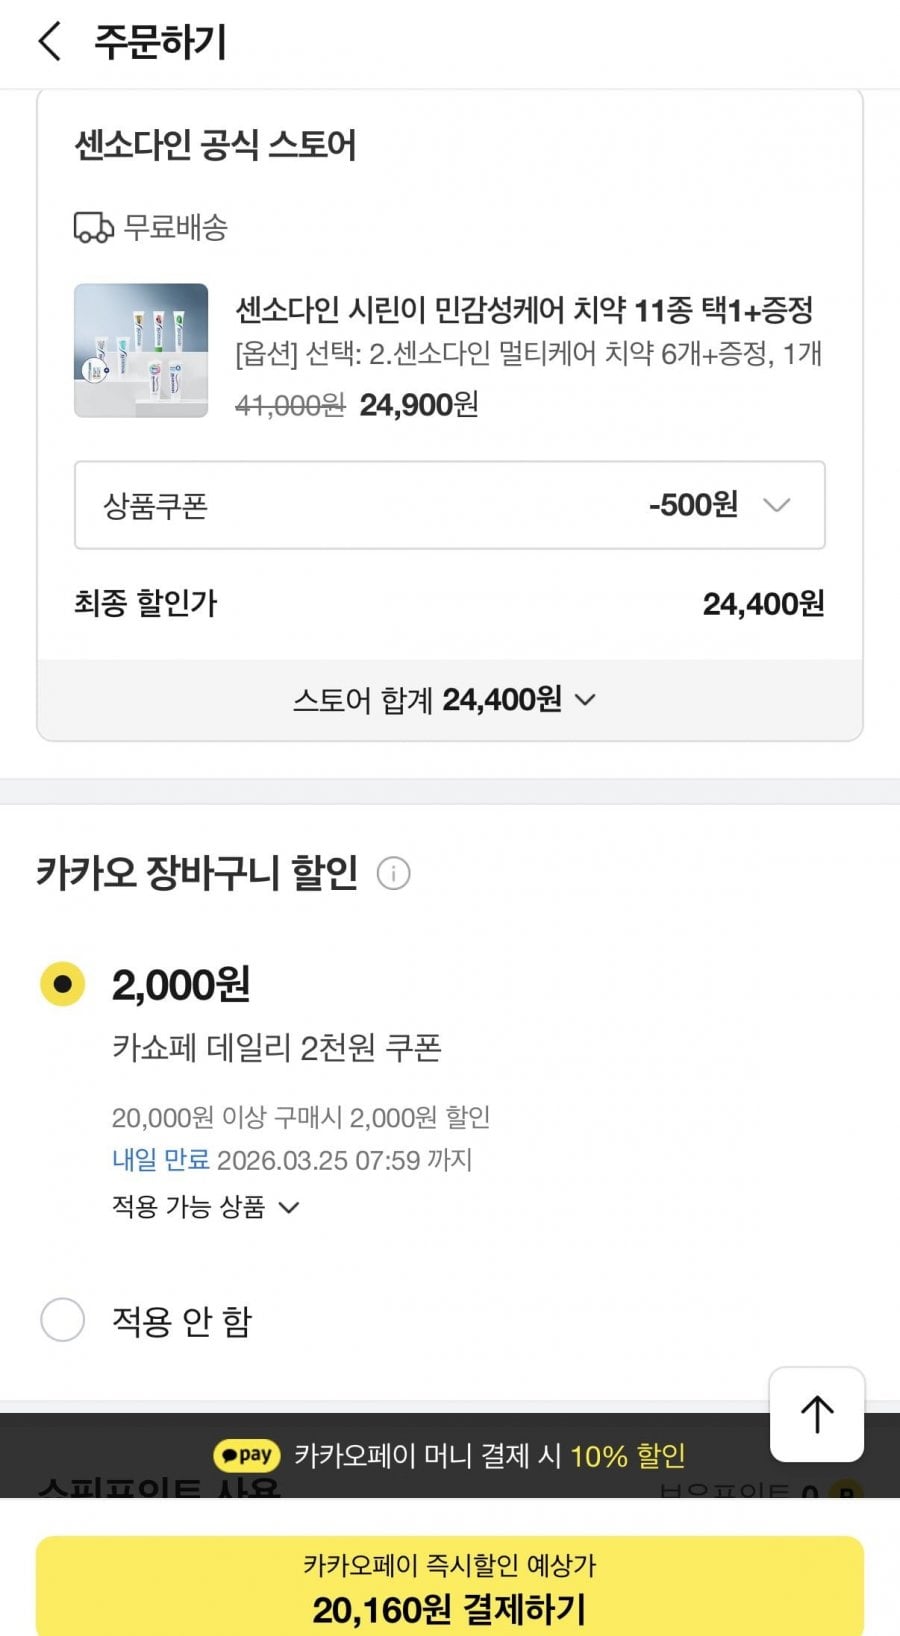The height and width of the screenshot is (1636, 900).
Task: Click the free shipping truck icon
Action: (94, 227)
